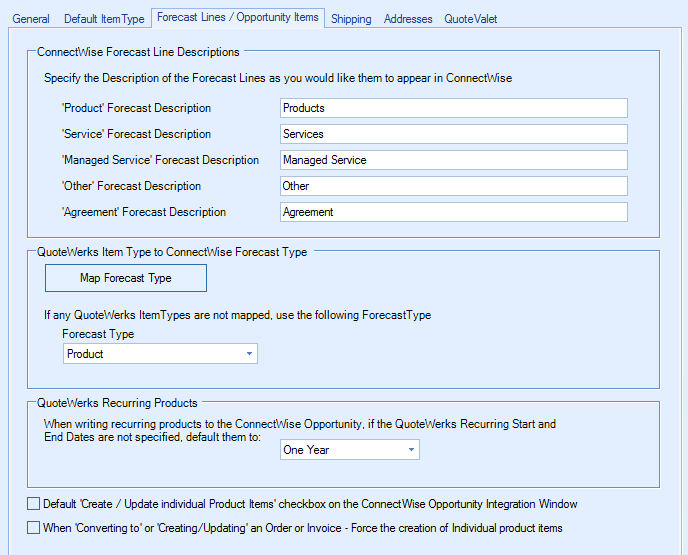
Task: Click the Map Forecast Type button
Action: [x=126, y=278]
